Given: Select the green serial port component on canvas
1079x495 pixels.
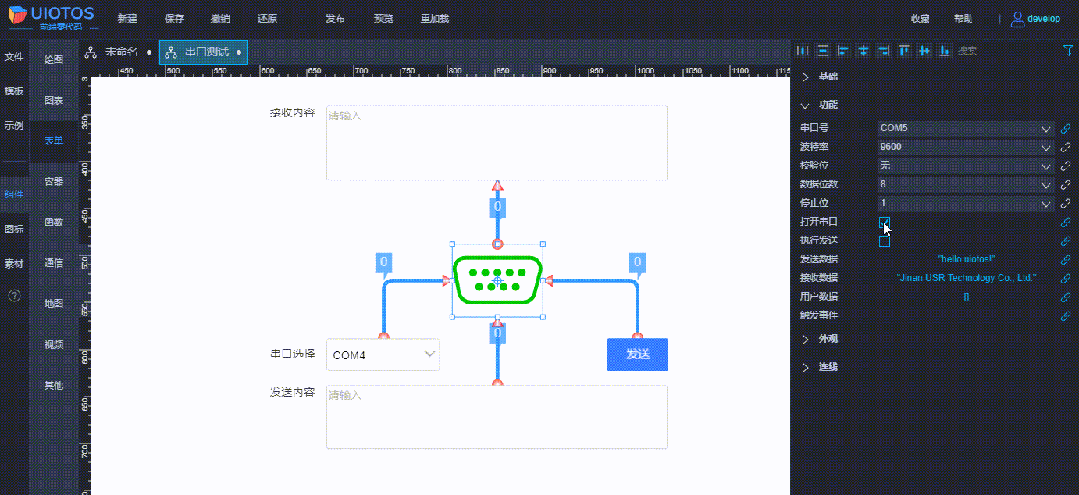Looking at the screenshot, I should click(x=498, y=280).
